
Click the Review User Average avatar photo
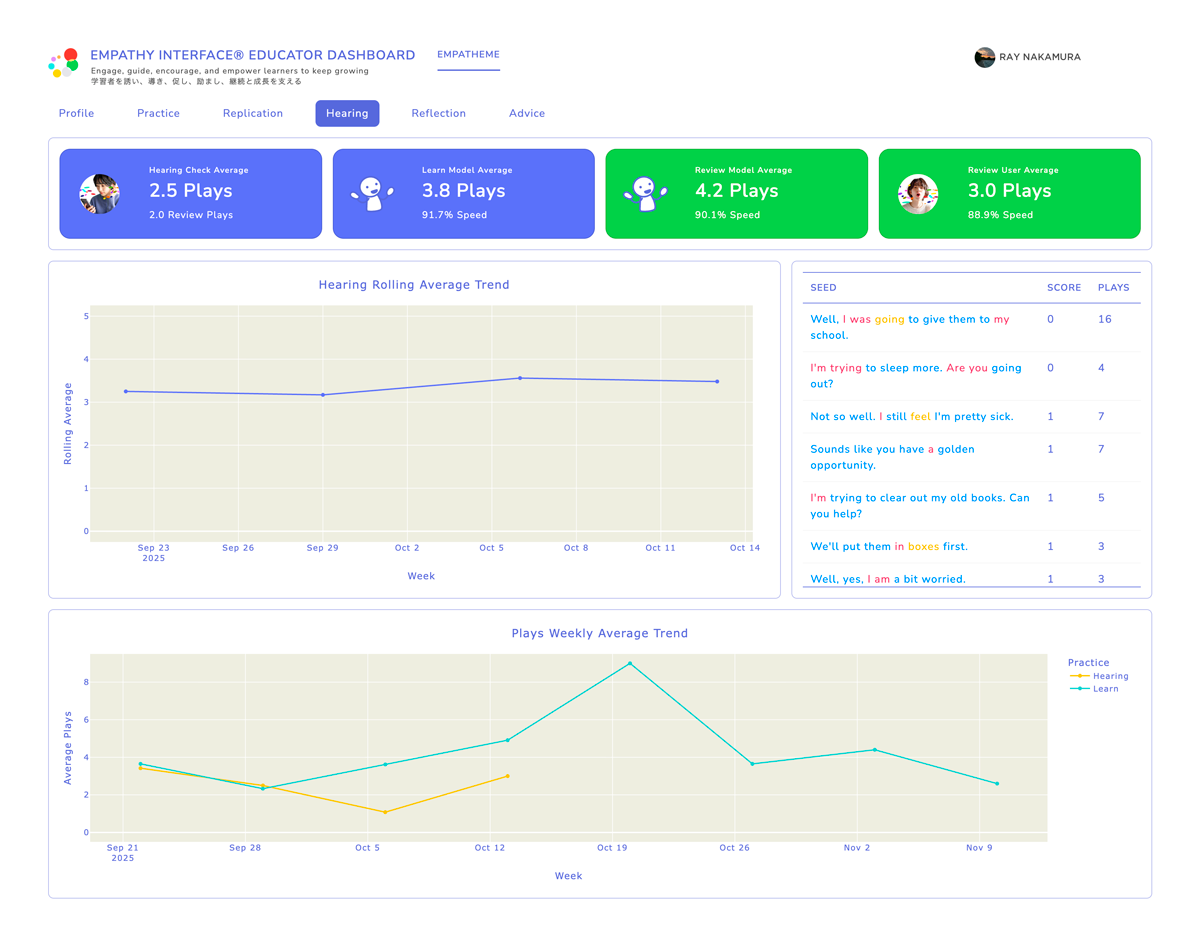coord(918,193)
